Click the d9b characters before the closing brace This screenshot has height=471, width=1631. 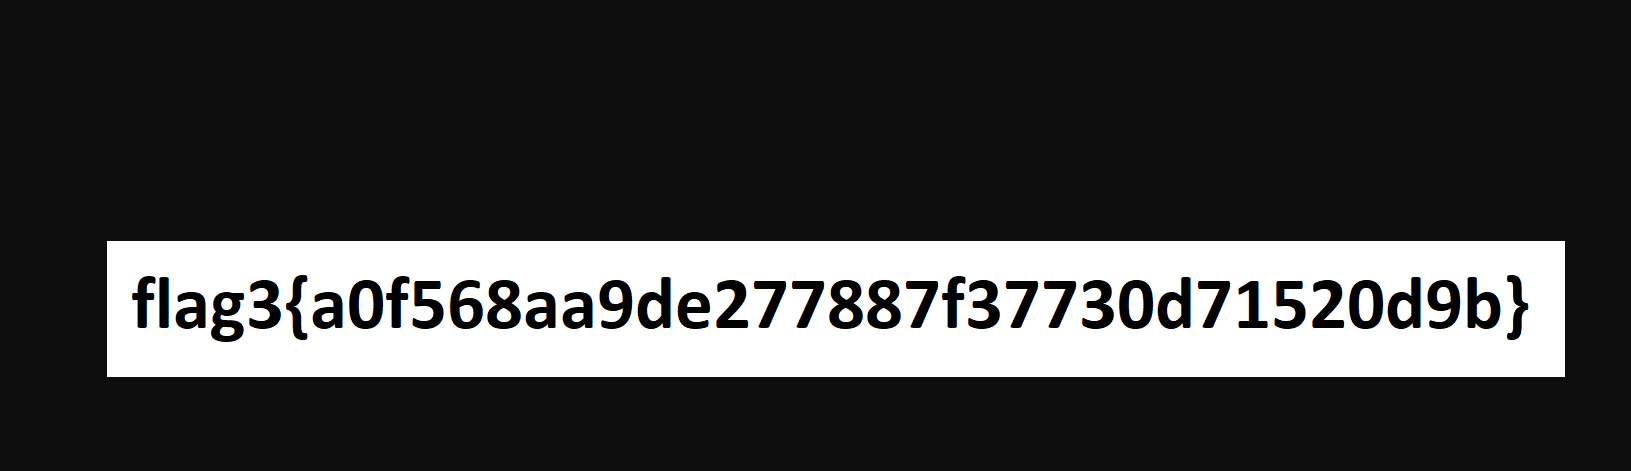1443,308
